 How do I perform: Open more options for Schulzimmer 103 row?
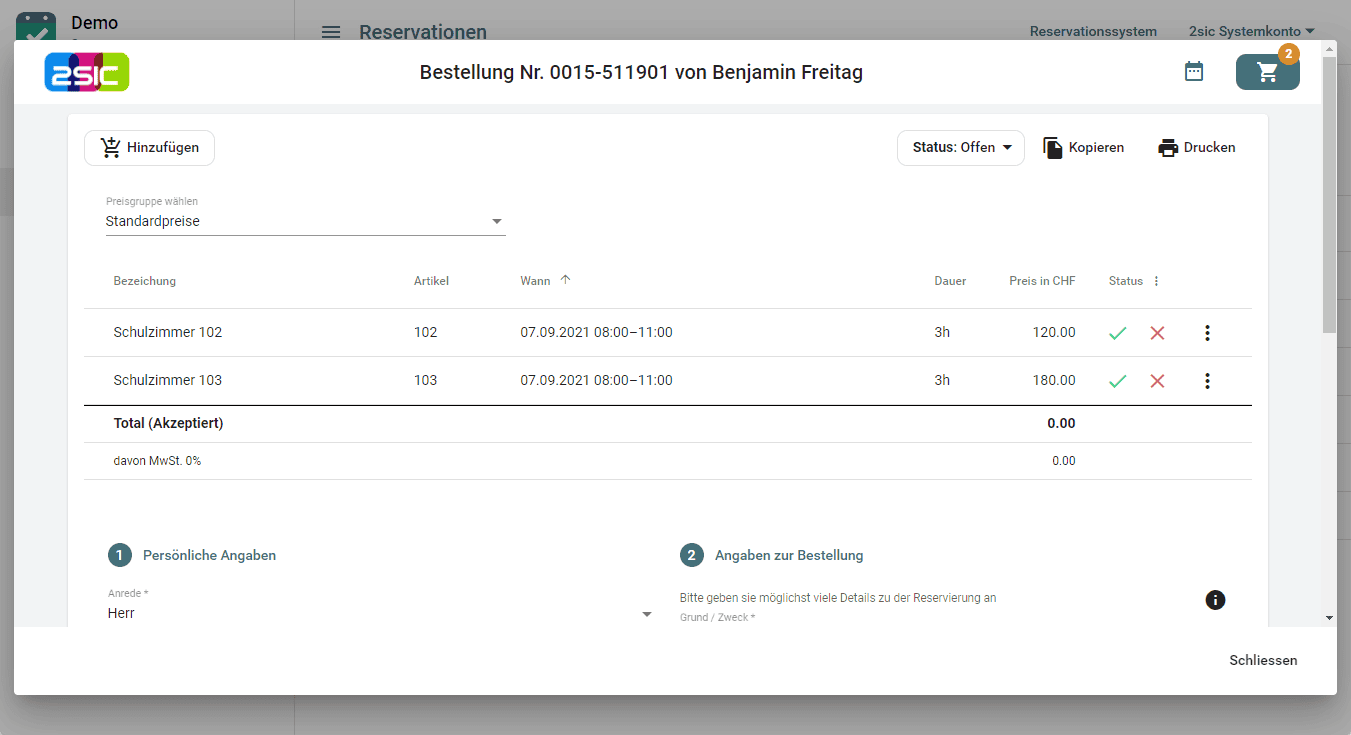(x=1207, y=381)
